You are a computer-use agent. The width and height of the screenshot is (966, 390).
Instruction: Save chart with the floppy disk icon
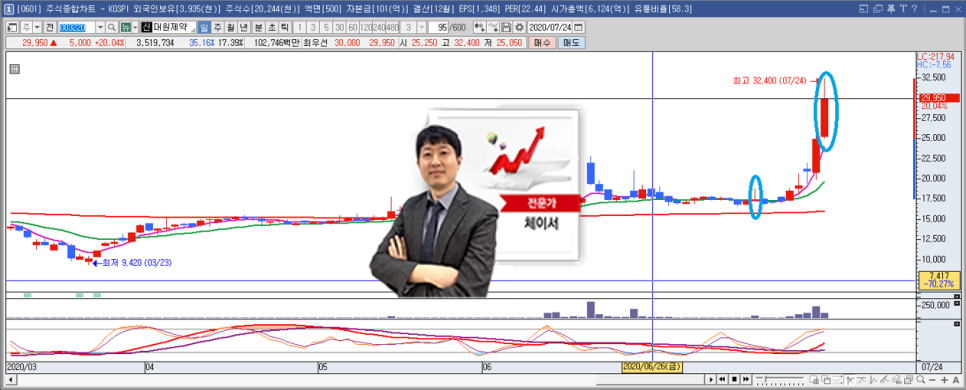pyautogui.click(x=507, y=28)
